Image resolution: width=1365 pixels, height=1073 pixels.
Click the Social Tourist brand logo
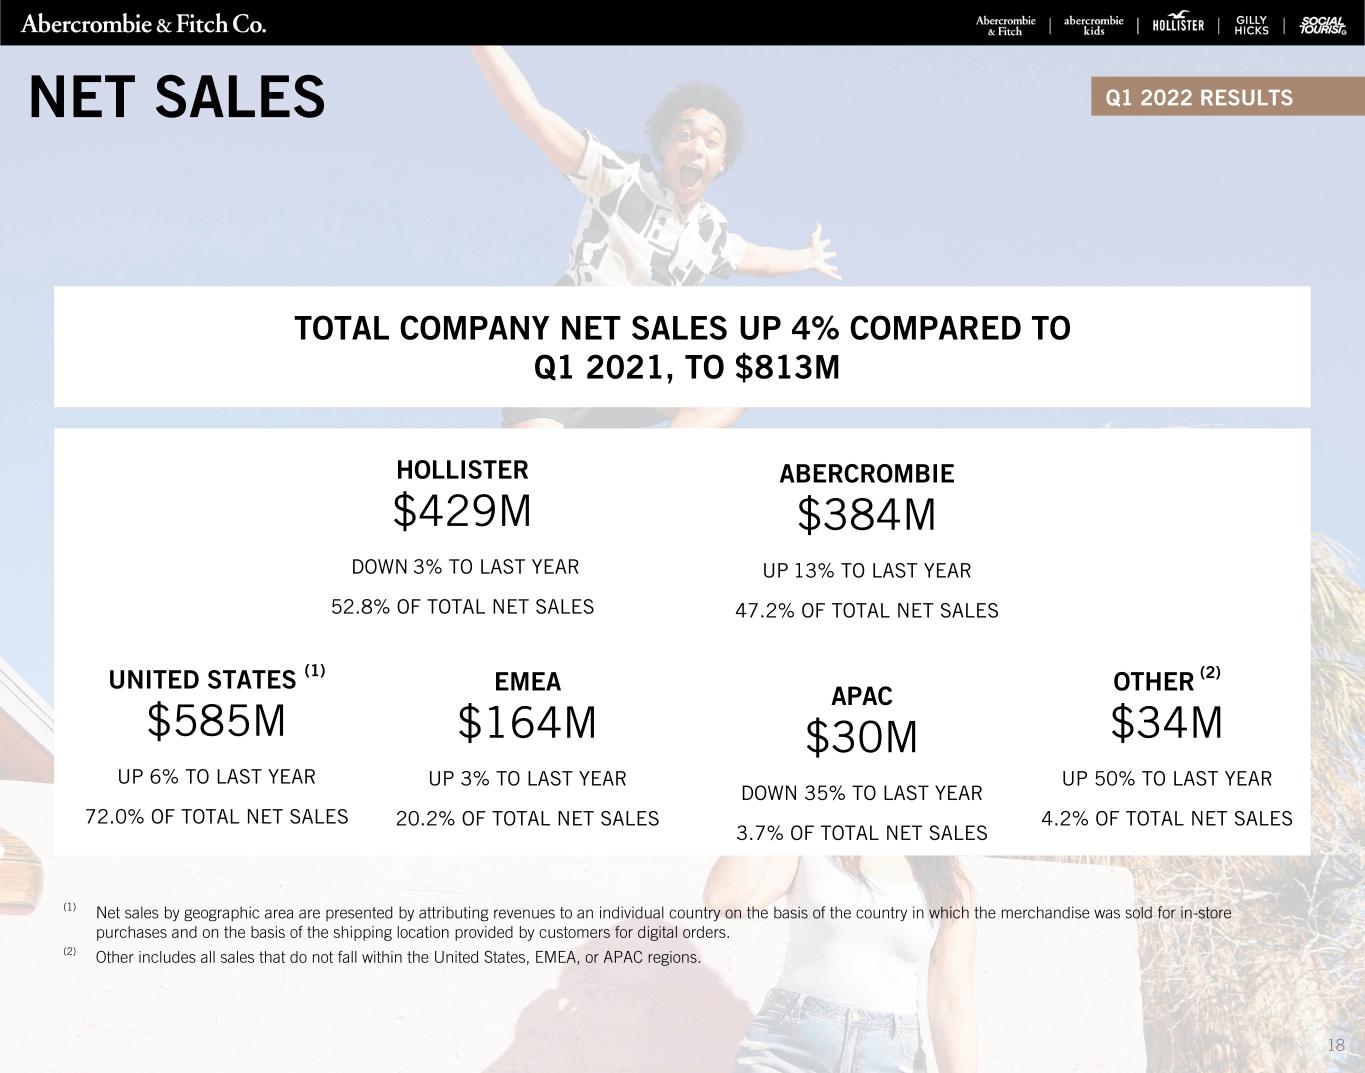1322,26
